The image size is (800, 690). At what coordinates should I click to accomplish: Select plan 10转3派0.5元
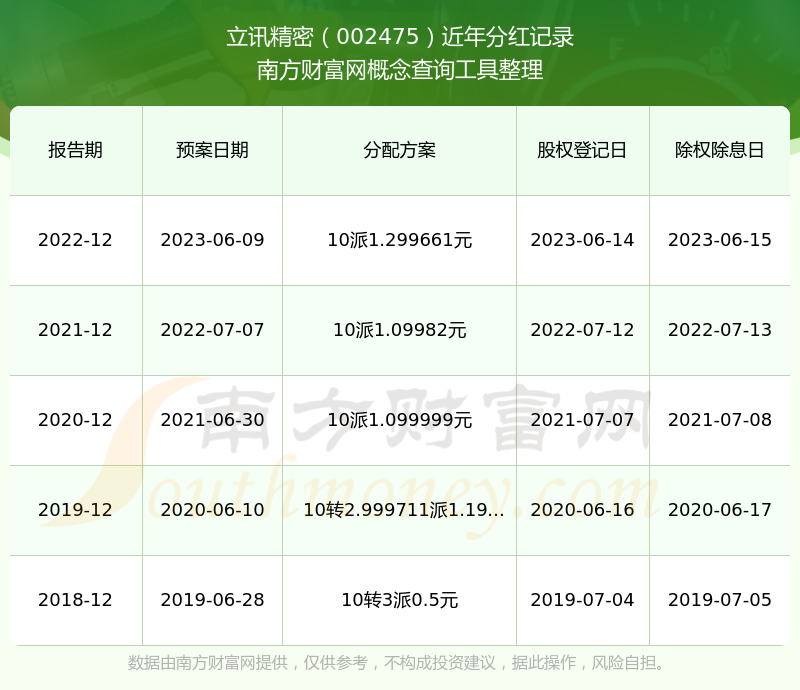(x=399, y=600)
